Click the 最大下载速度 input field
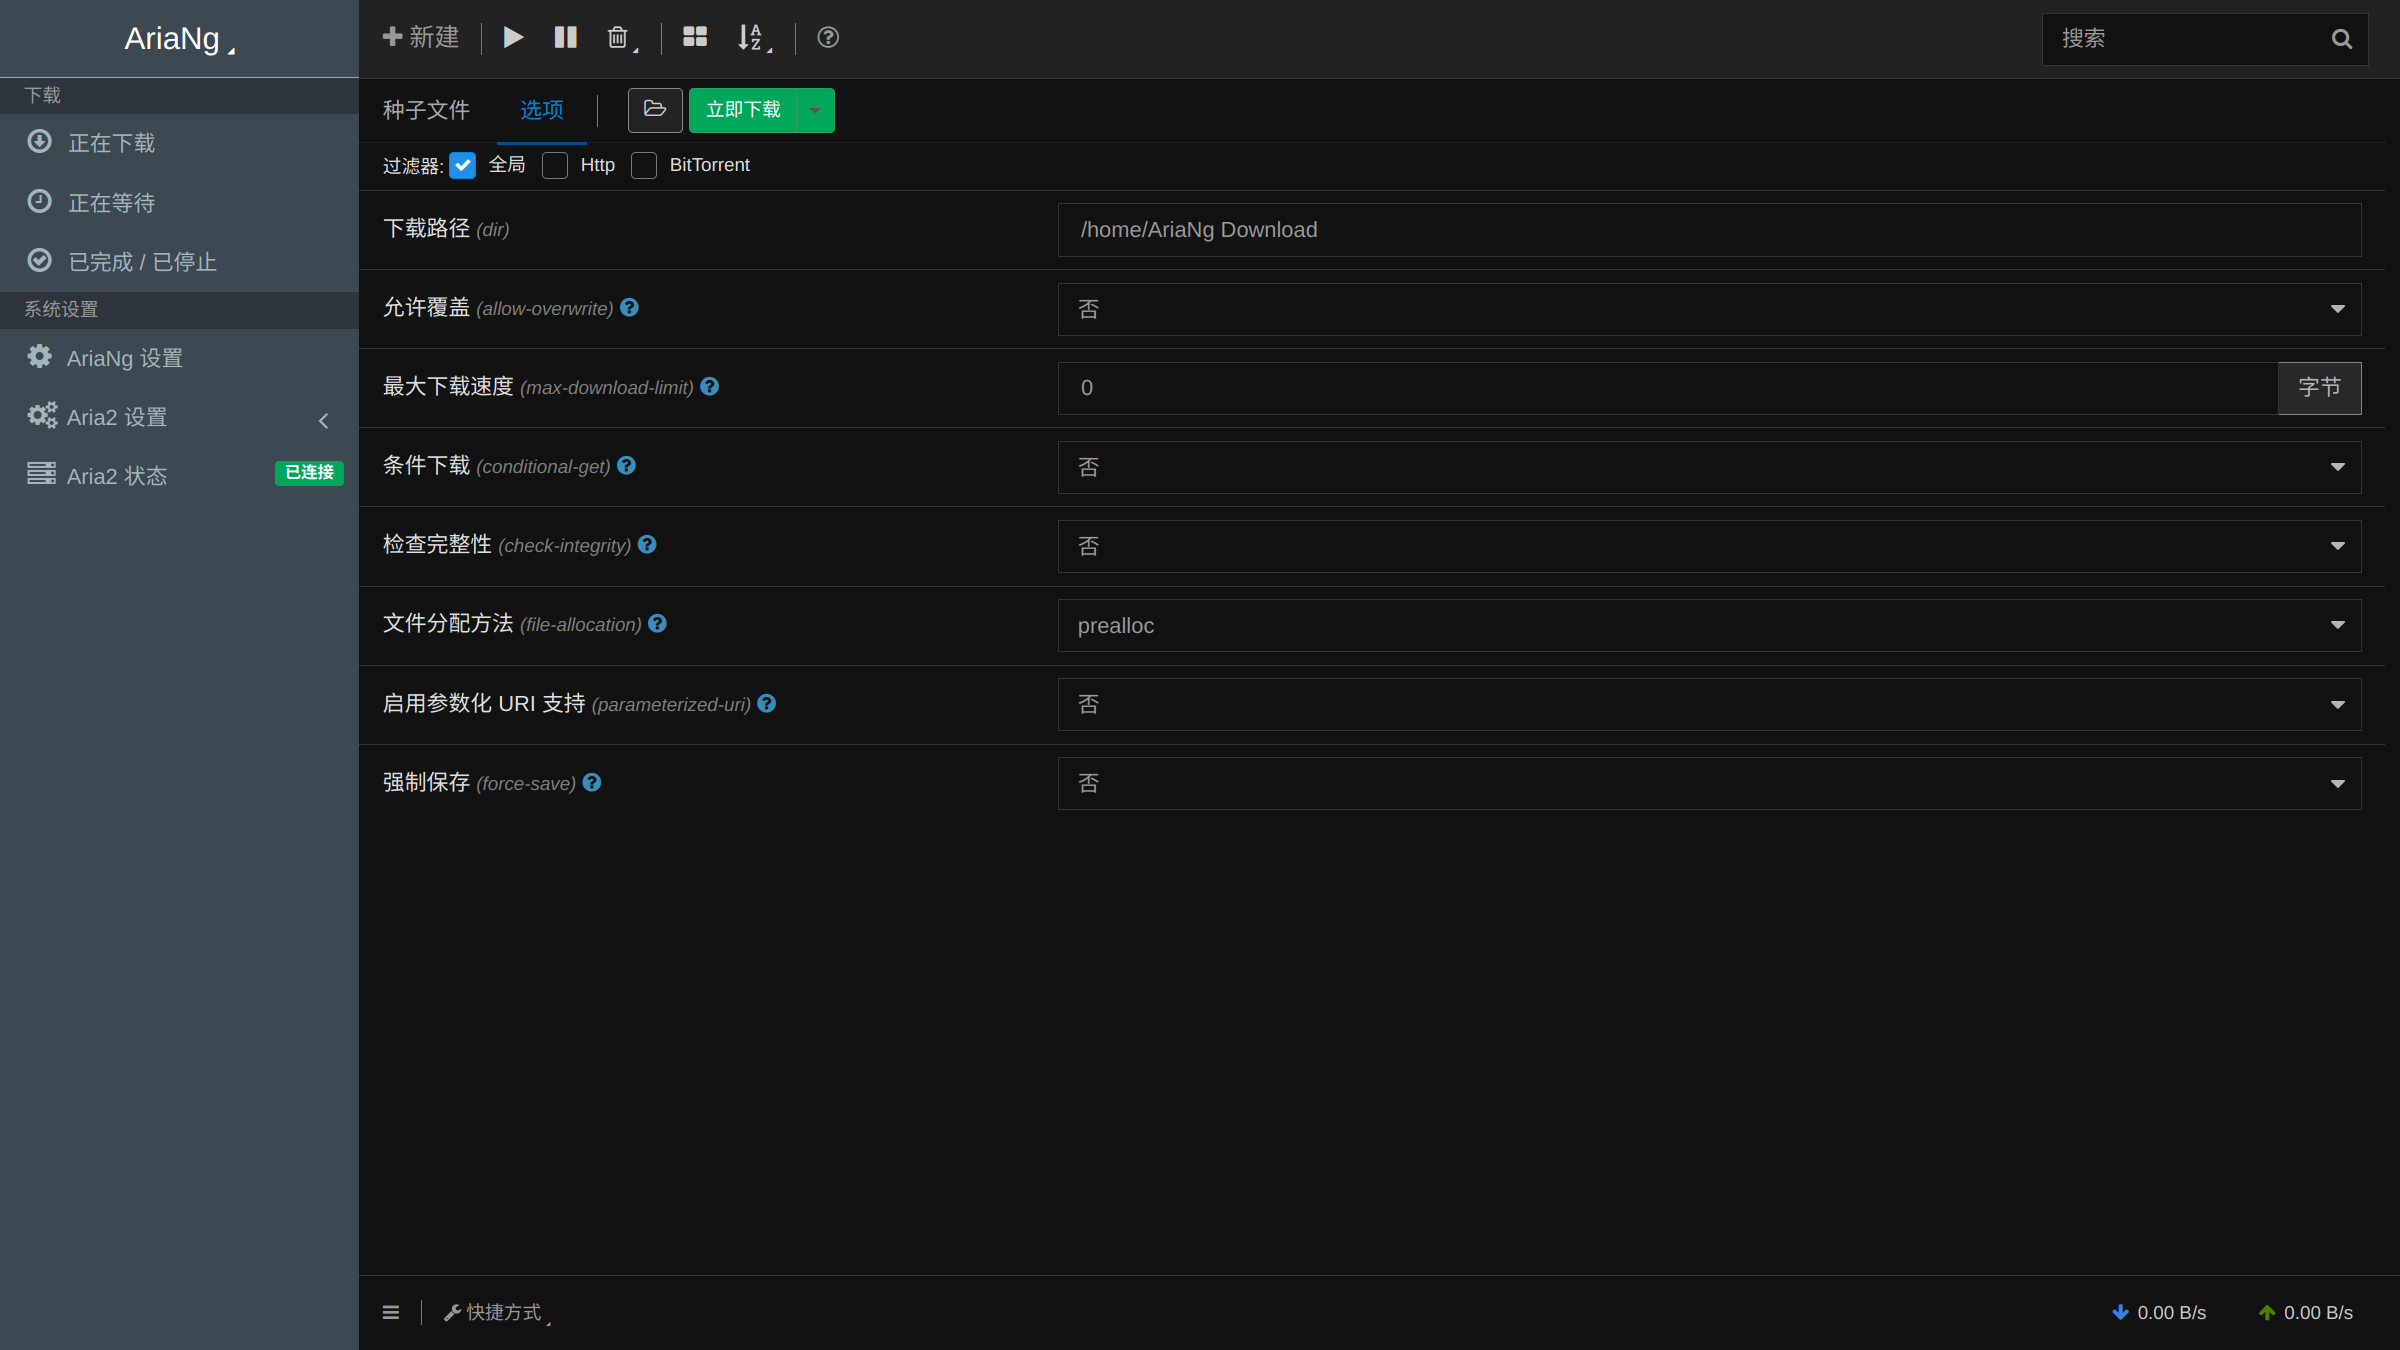The width and height of the screenshot is (2400, 1350). 1667,388
